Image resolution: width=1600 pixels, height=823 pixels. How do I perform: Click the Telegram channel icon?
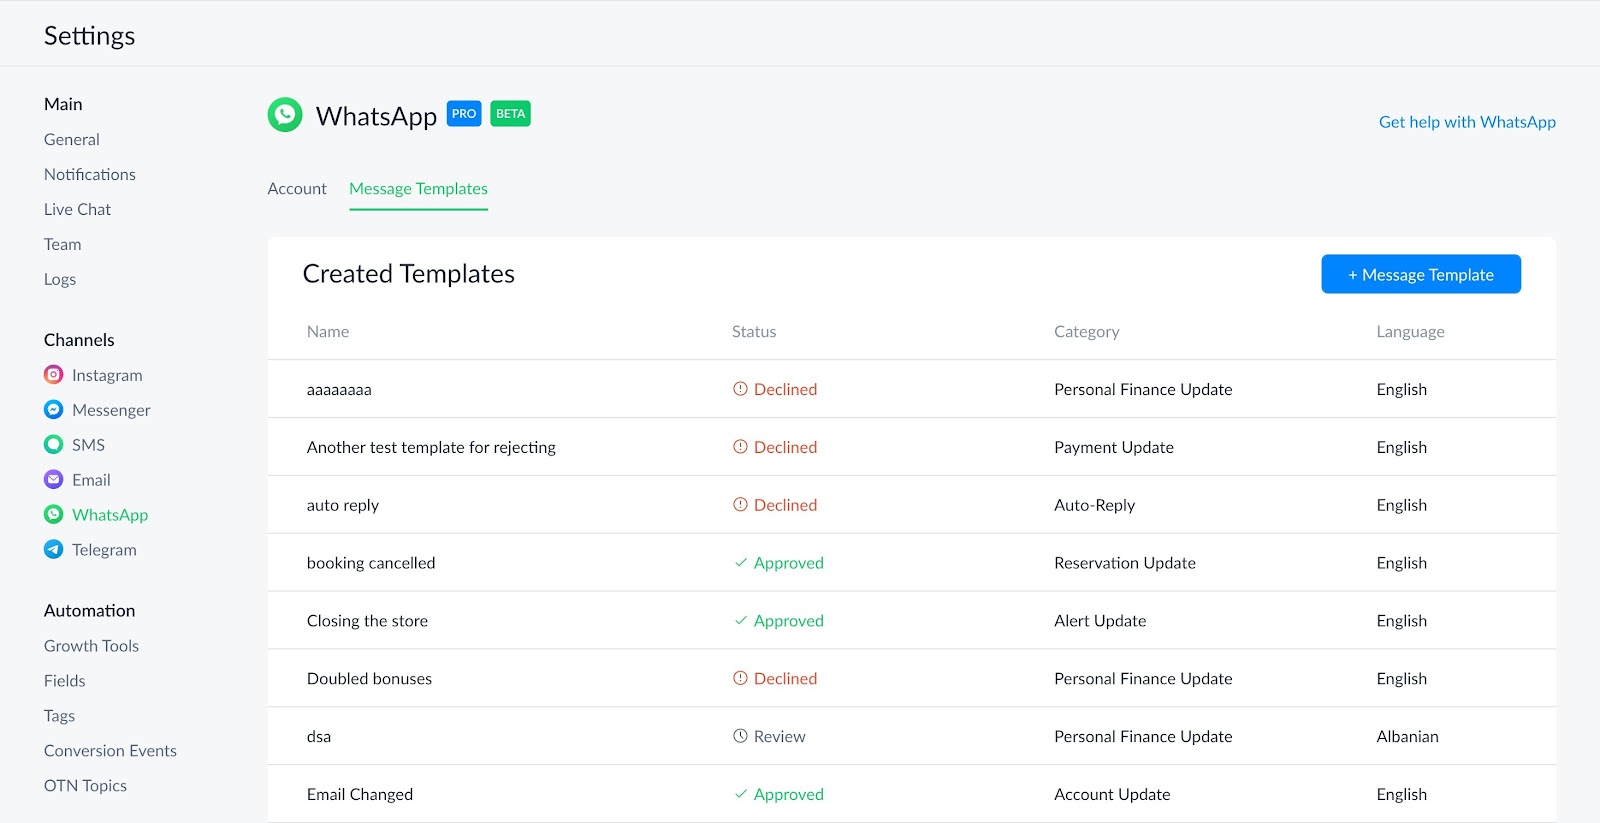pos(54,550)
